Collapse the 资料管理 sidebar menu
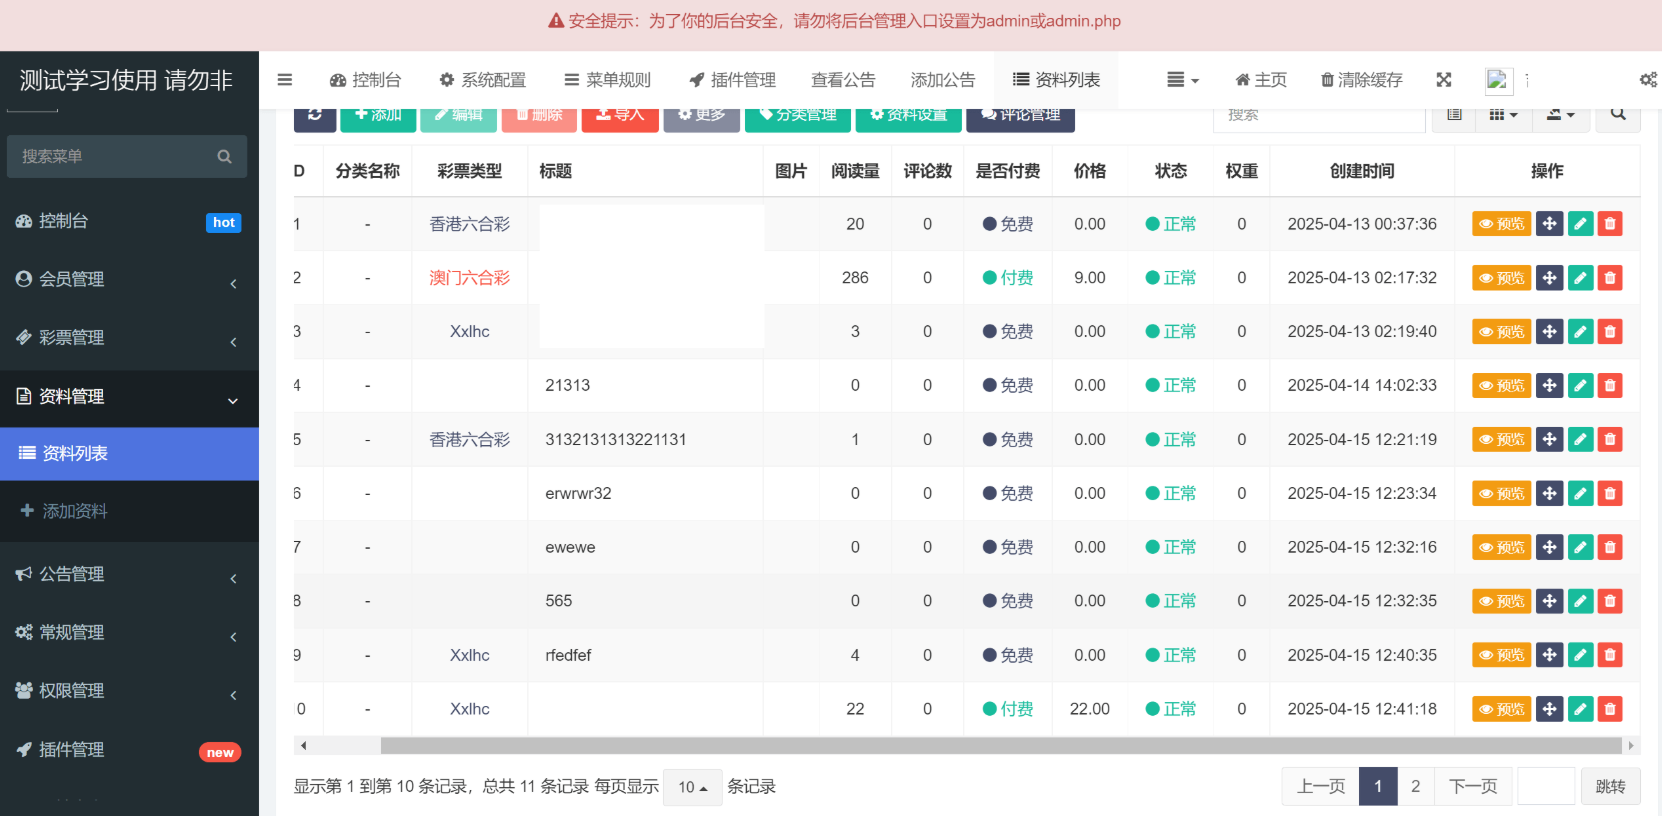The image size is (1662, 816). (x=129, y=397)
